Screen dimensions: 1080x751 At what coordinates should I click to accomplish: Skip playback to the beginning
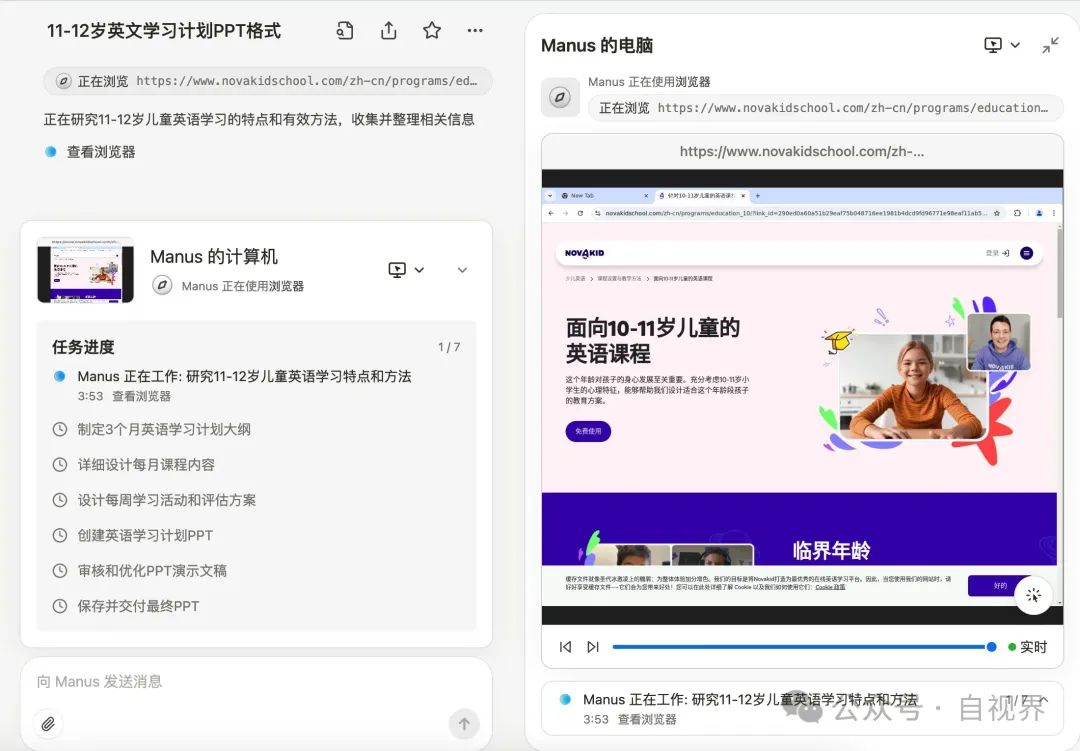[x=566, y=647]
